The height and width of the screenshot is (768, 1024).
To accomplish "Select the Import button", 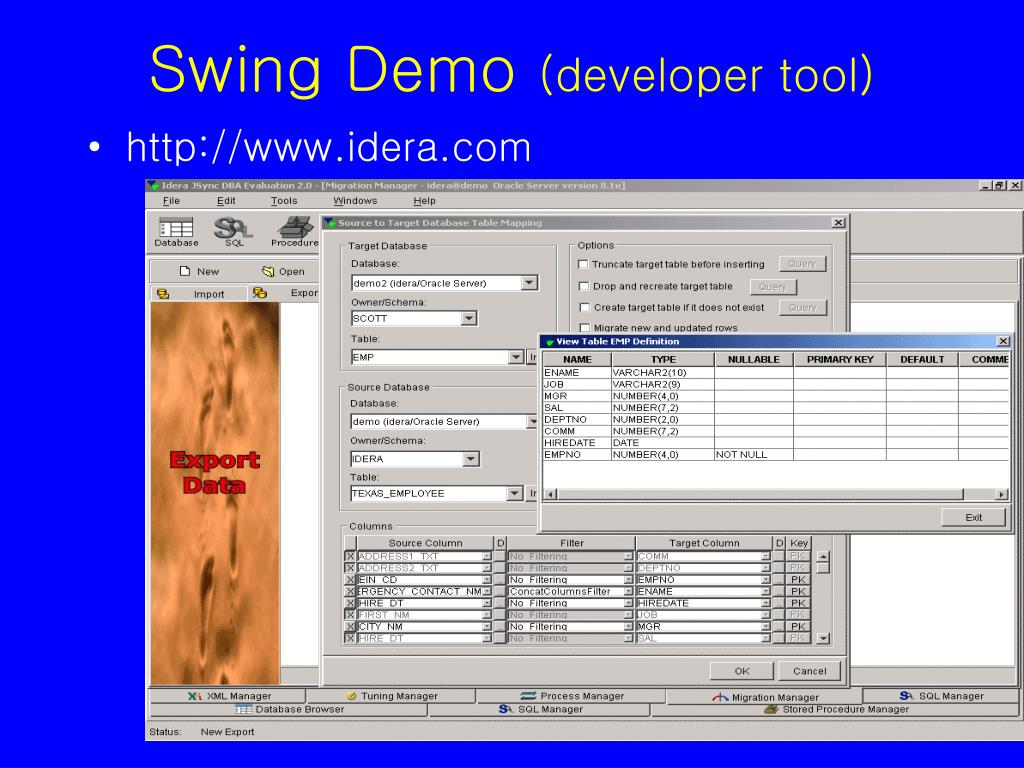I will [199, 294].
